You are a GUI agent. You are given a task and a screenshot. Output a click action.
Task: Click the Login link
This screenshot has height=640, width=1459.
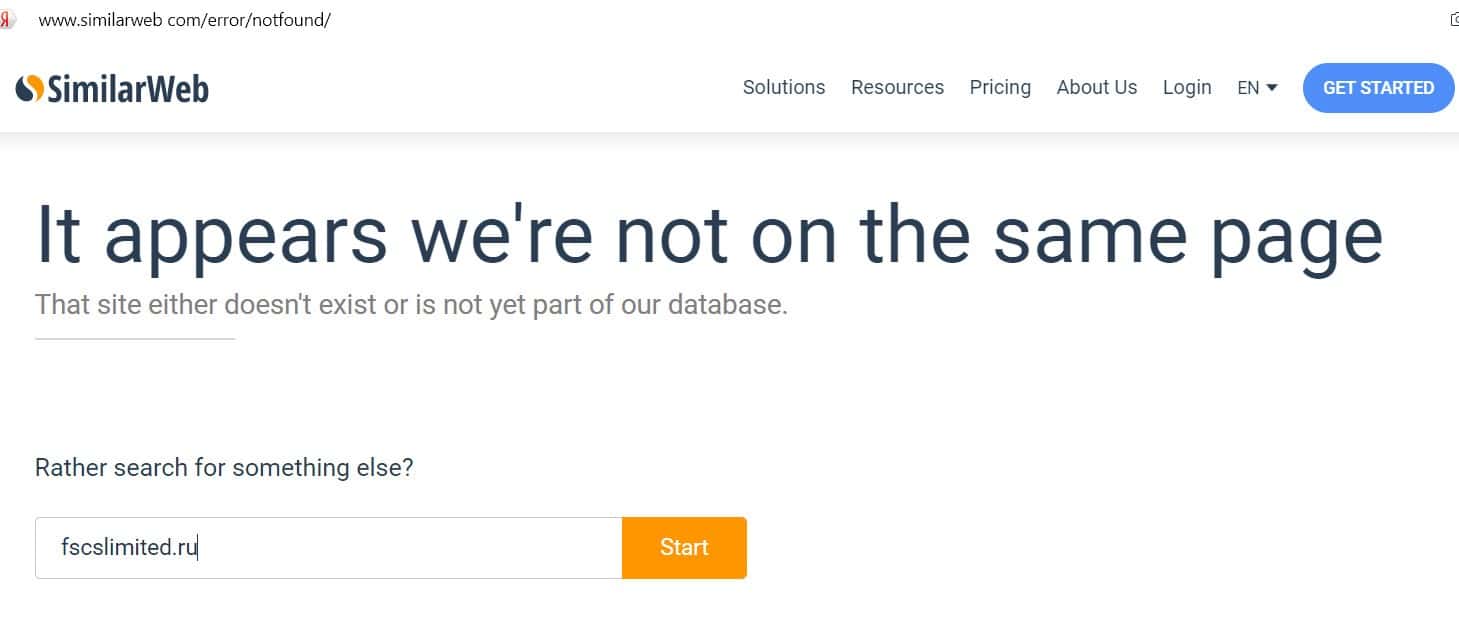tap(1187, 87)
